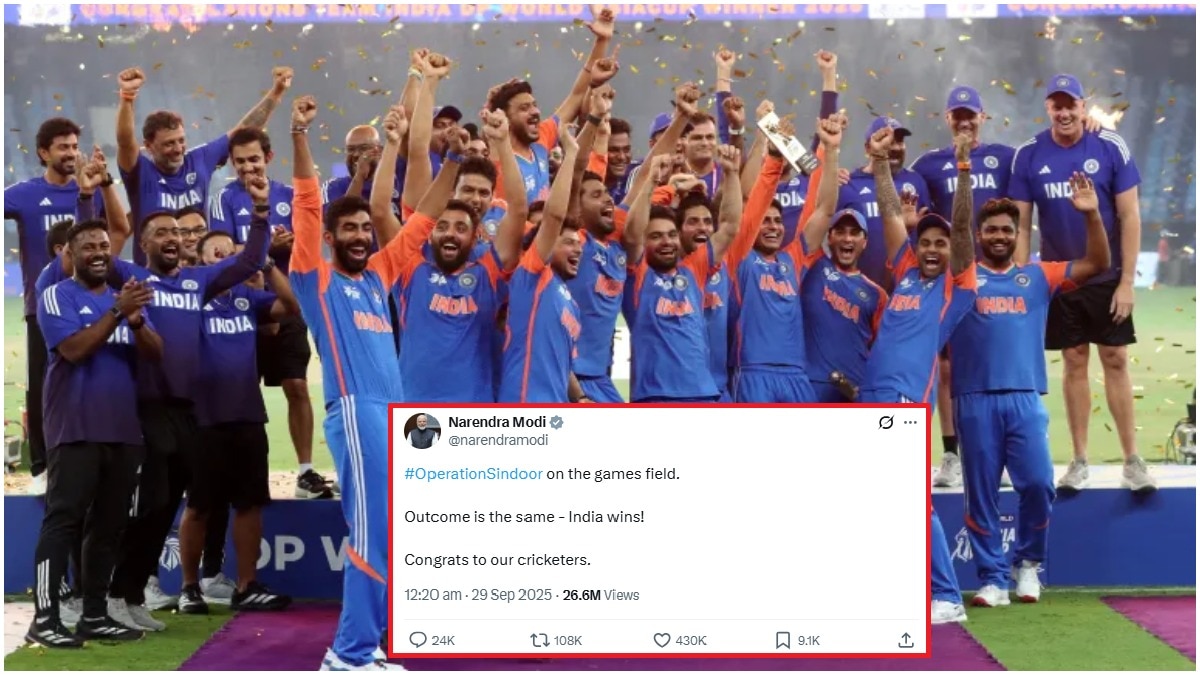The height and width of the screenshot is (675, 1200).
Task: Click the Narendra Modi display name
Action: pos(497,422)
